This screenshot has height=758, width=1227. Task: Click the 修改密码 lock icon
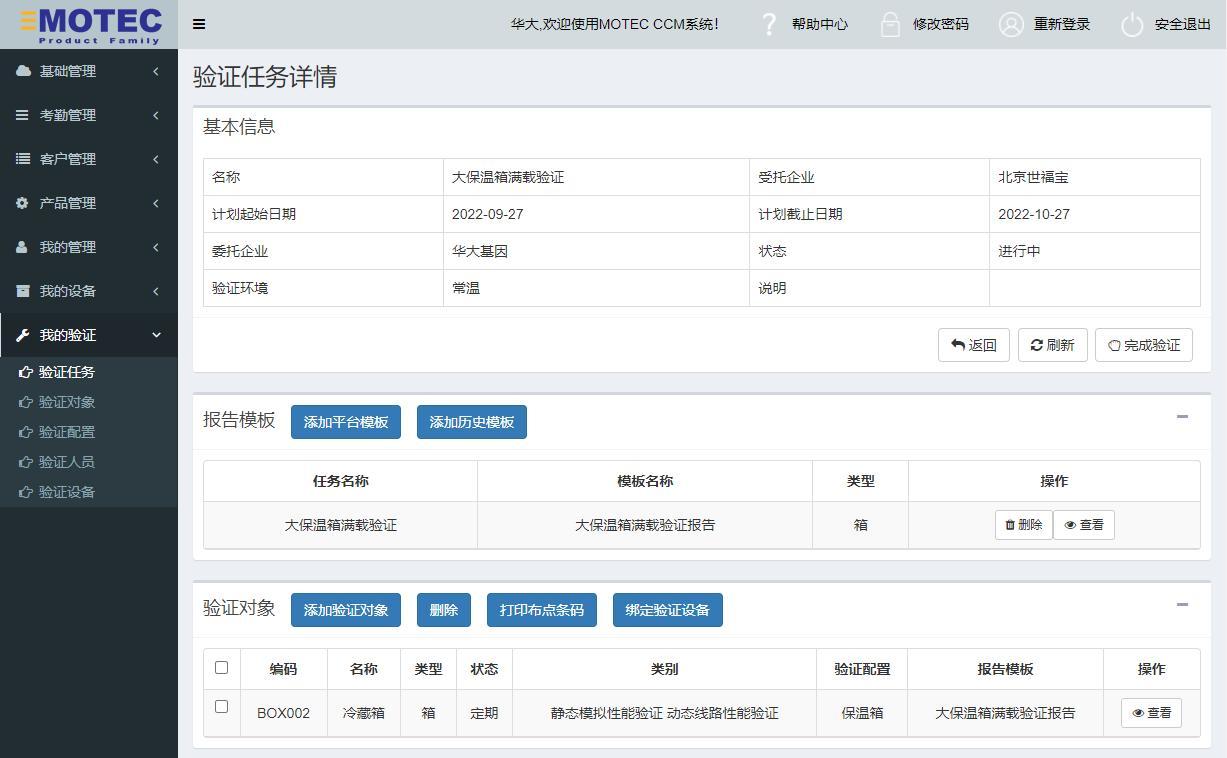pos(887,24)
